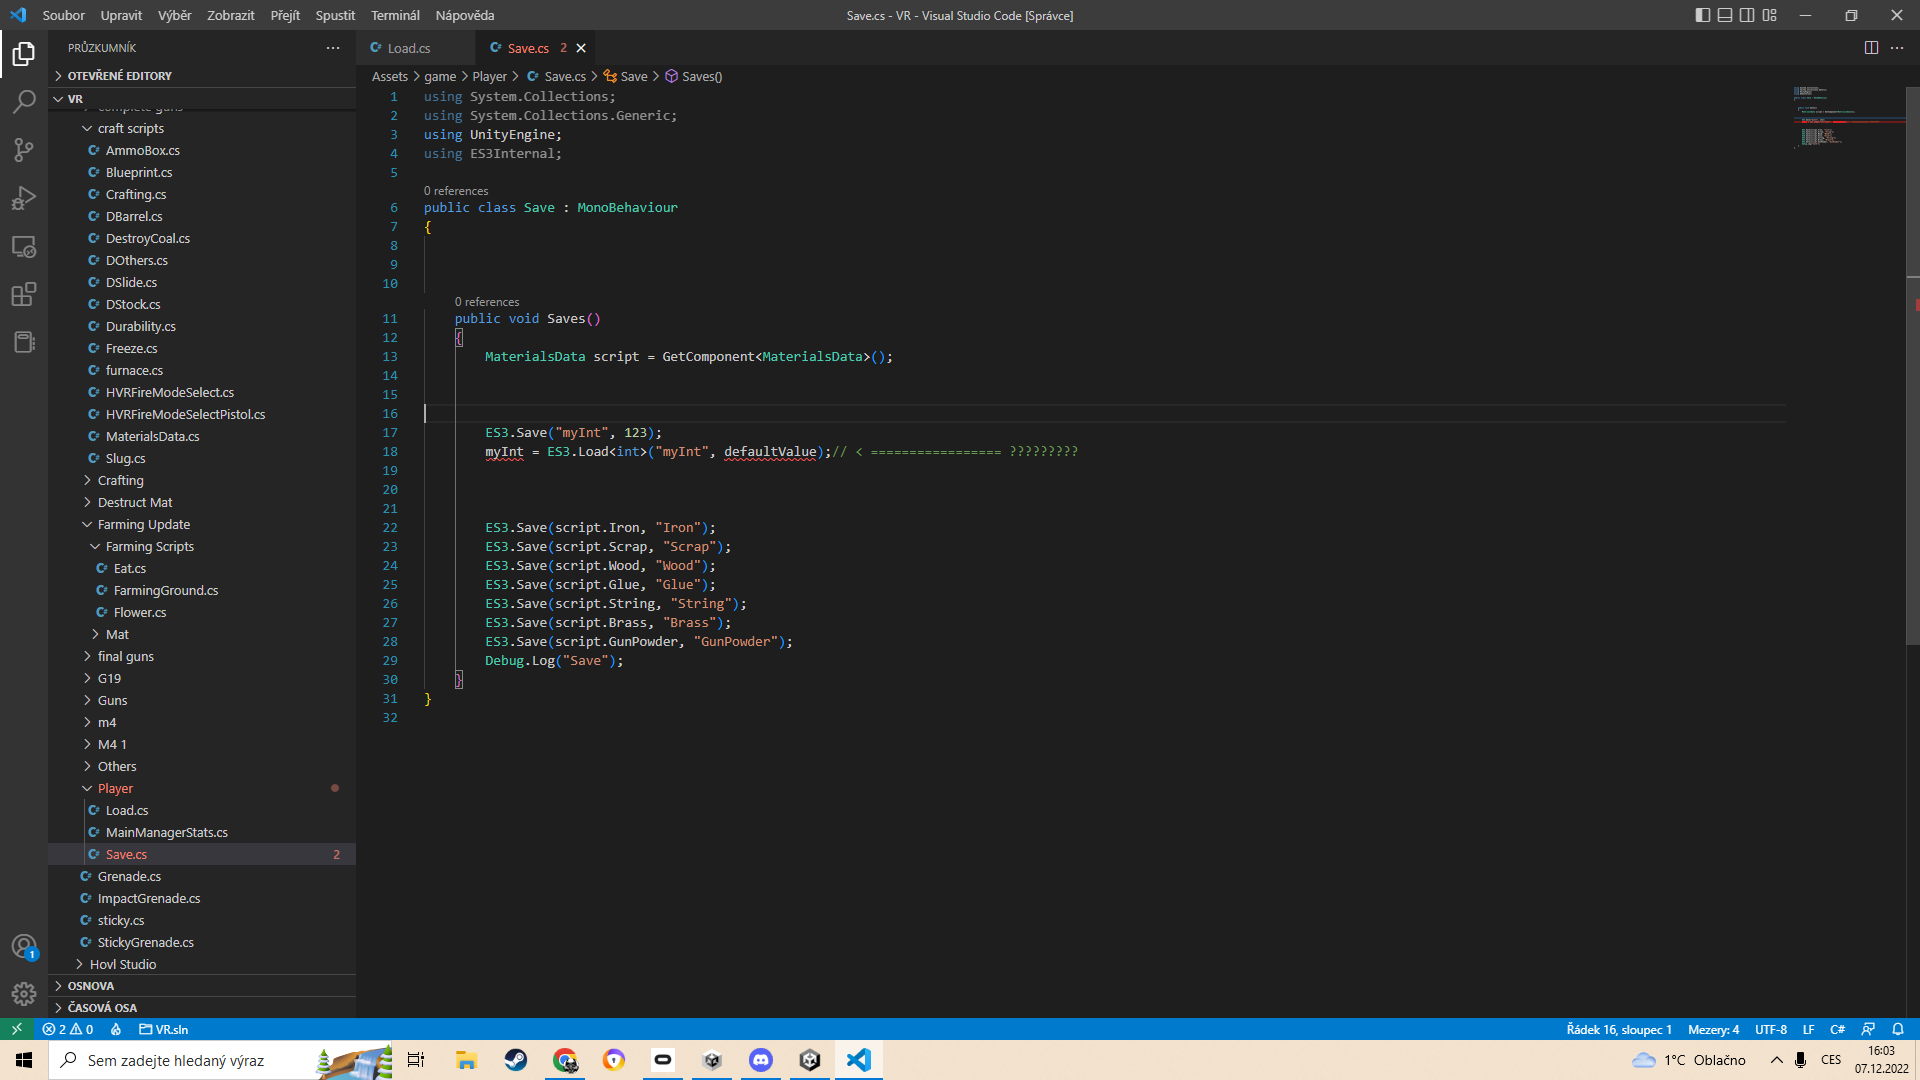
Task: Collapse the Player folder
Action: click(x=202, y=788)
